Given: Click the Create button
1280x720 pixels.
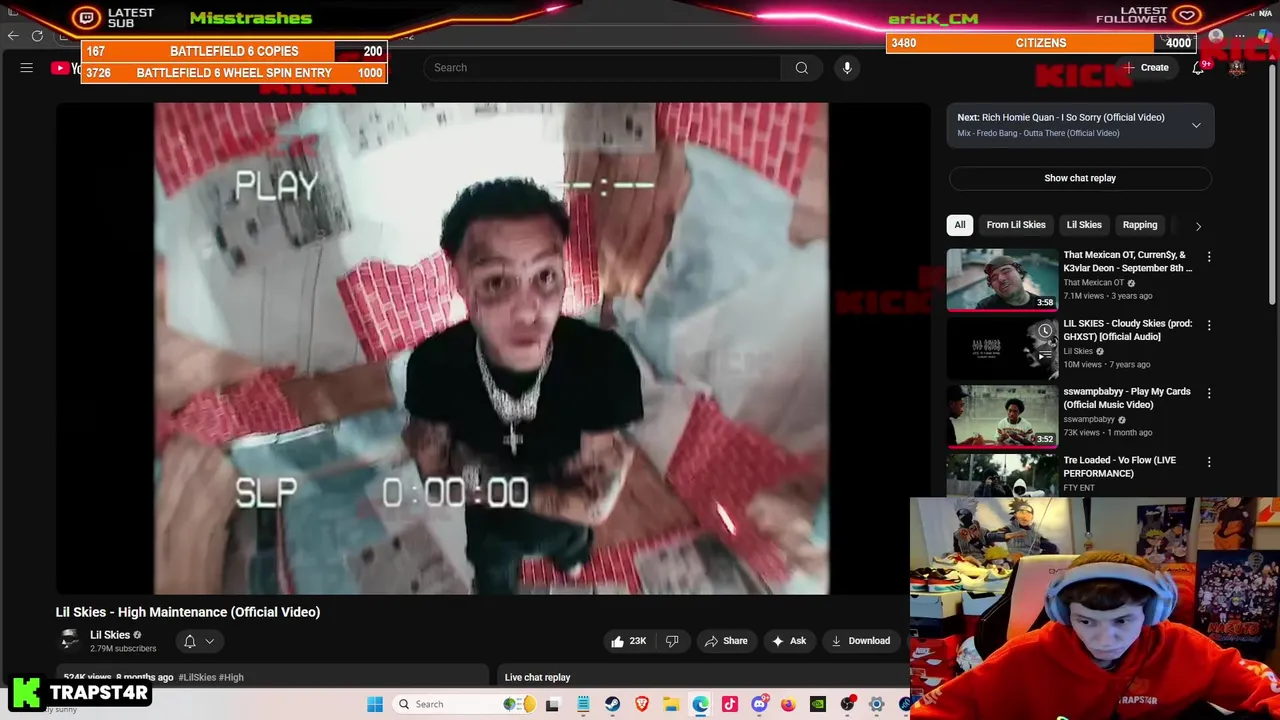Looking at the screenshot, I should point(1146,68).
